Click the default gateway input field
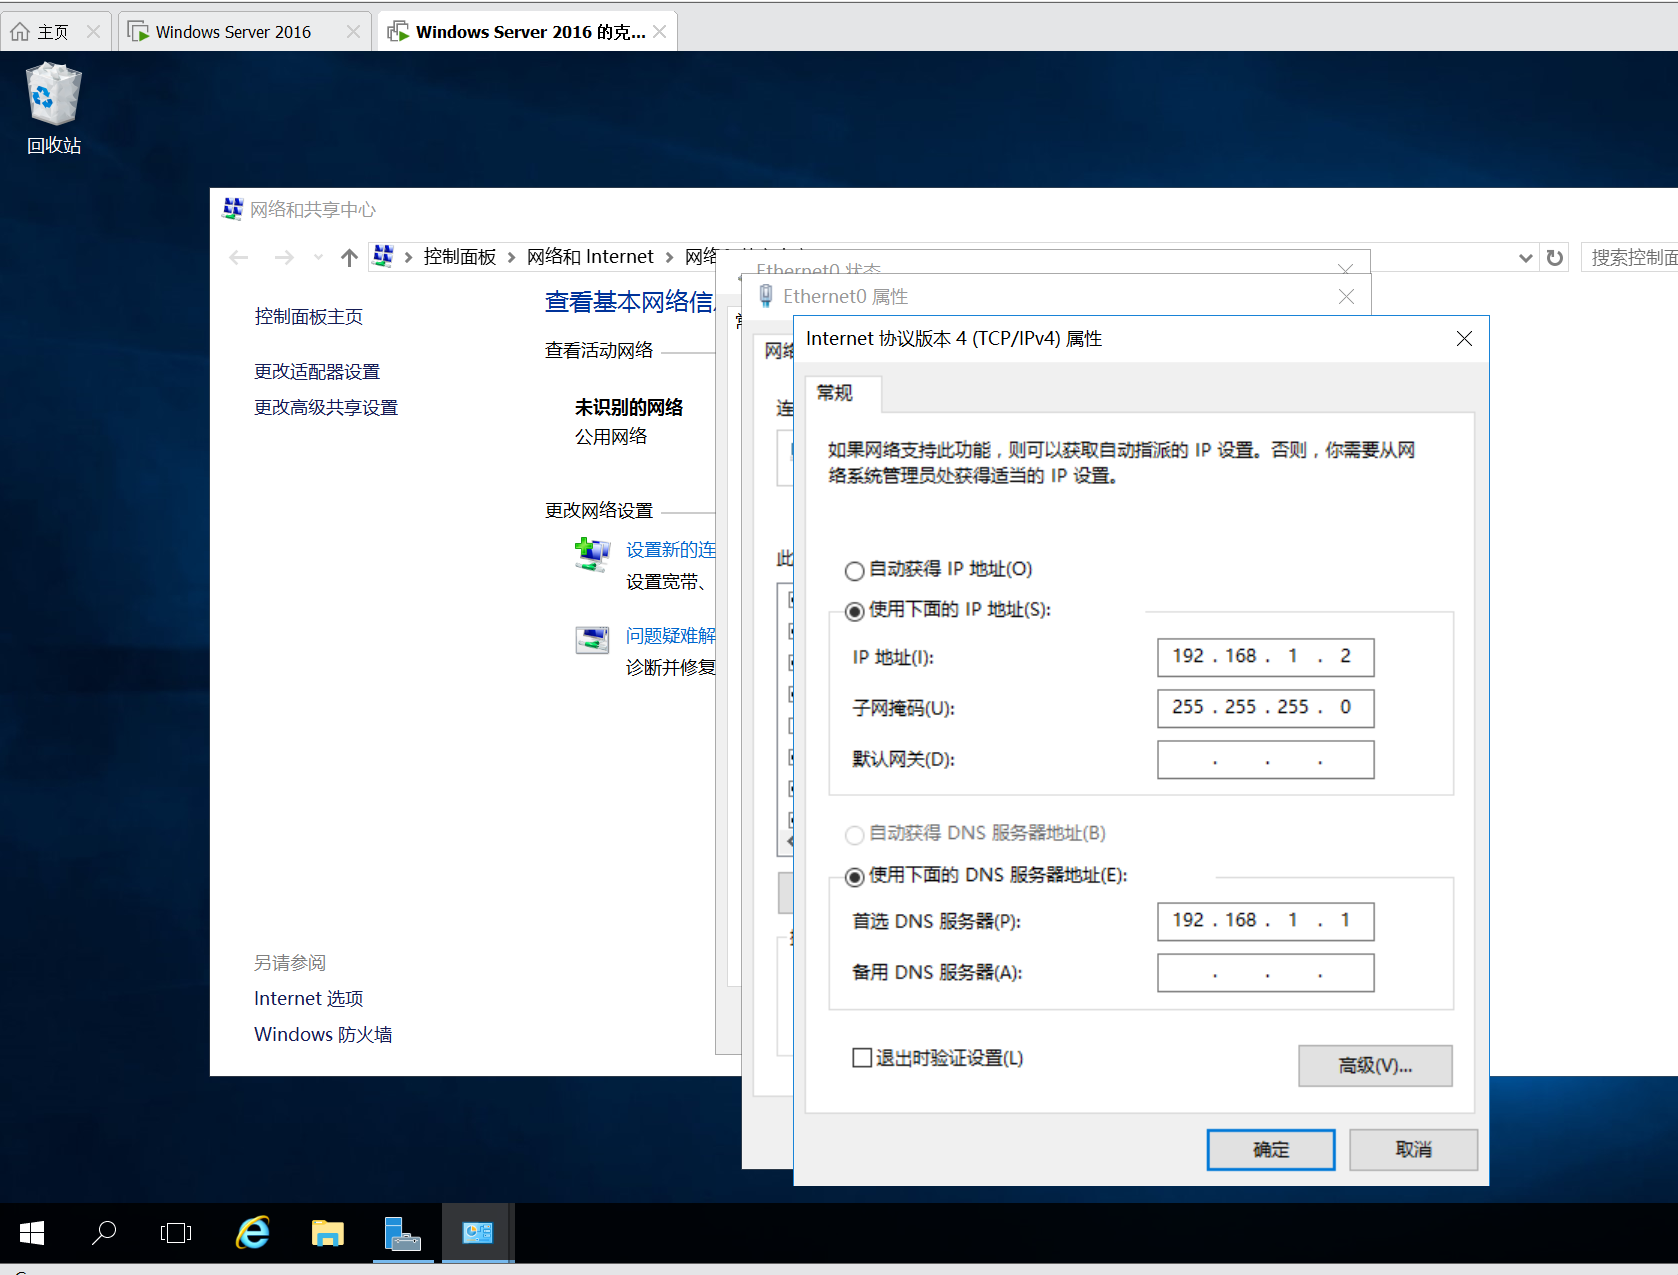Screen dimensions: 1678x1275 (x=1265, y=759)
